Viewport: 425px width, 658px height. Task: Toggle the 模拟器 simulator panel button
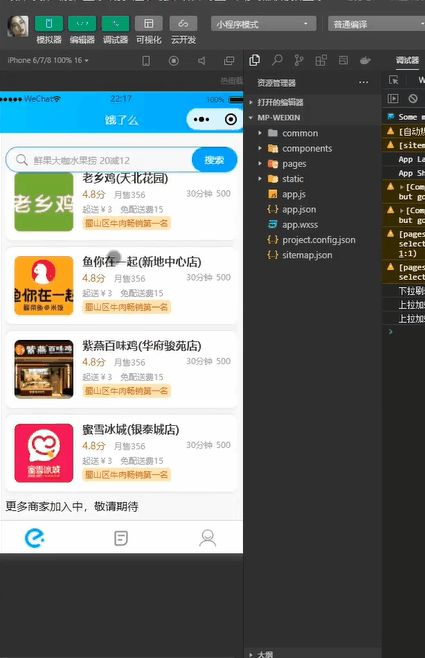point(49,24)
